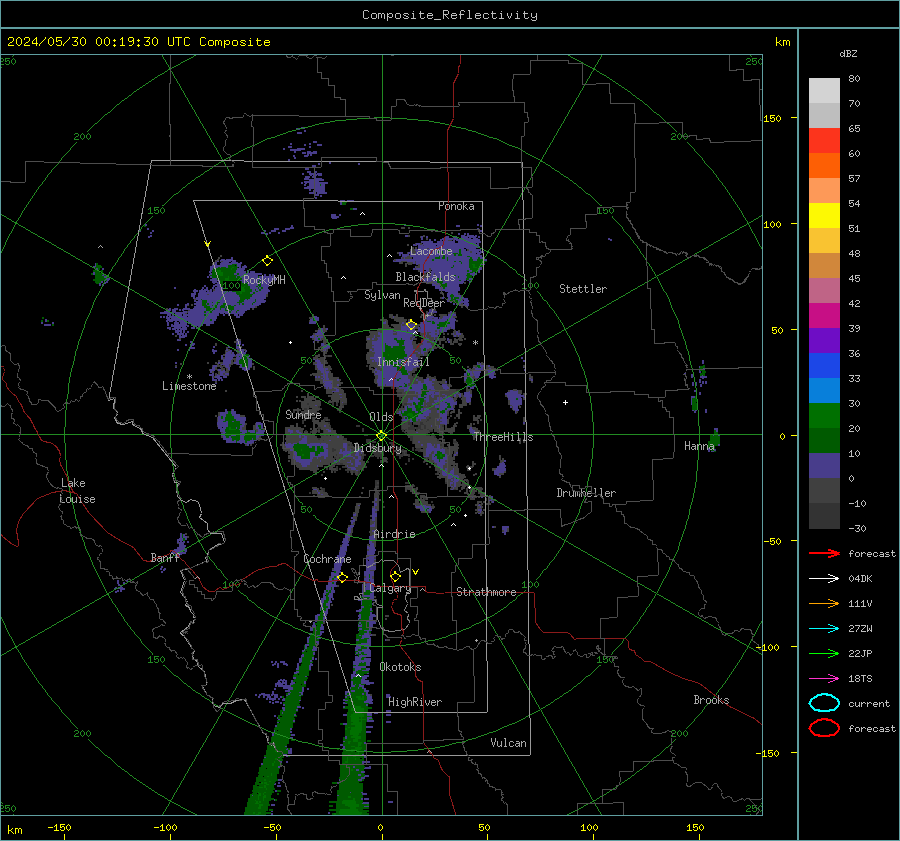The width and height of the screenshot is (900, 841).
Task: Click the Okotoks label
Action: click(x=400, y=667)
